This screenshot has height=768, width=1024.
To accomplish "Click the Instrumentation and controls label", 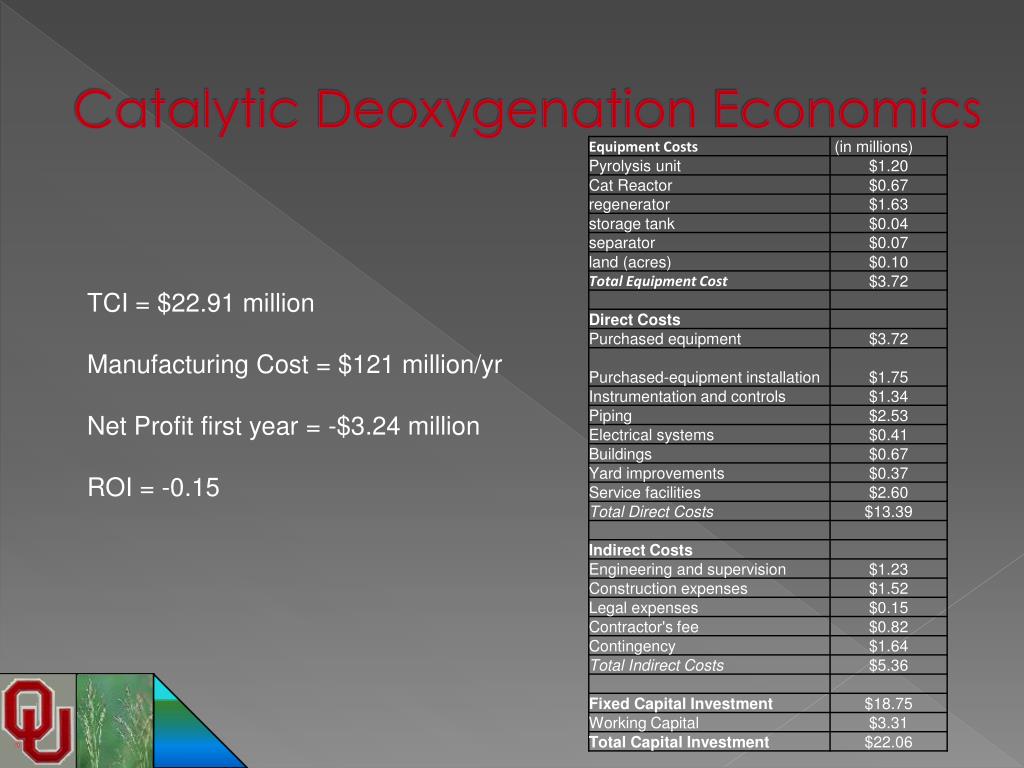I will coord(687,396).
